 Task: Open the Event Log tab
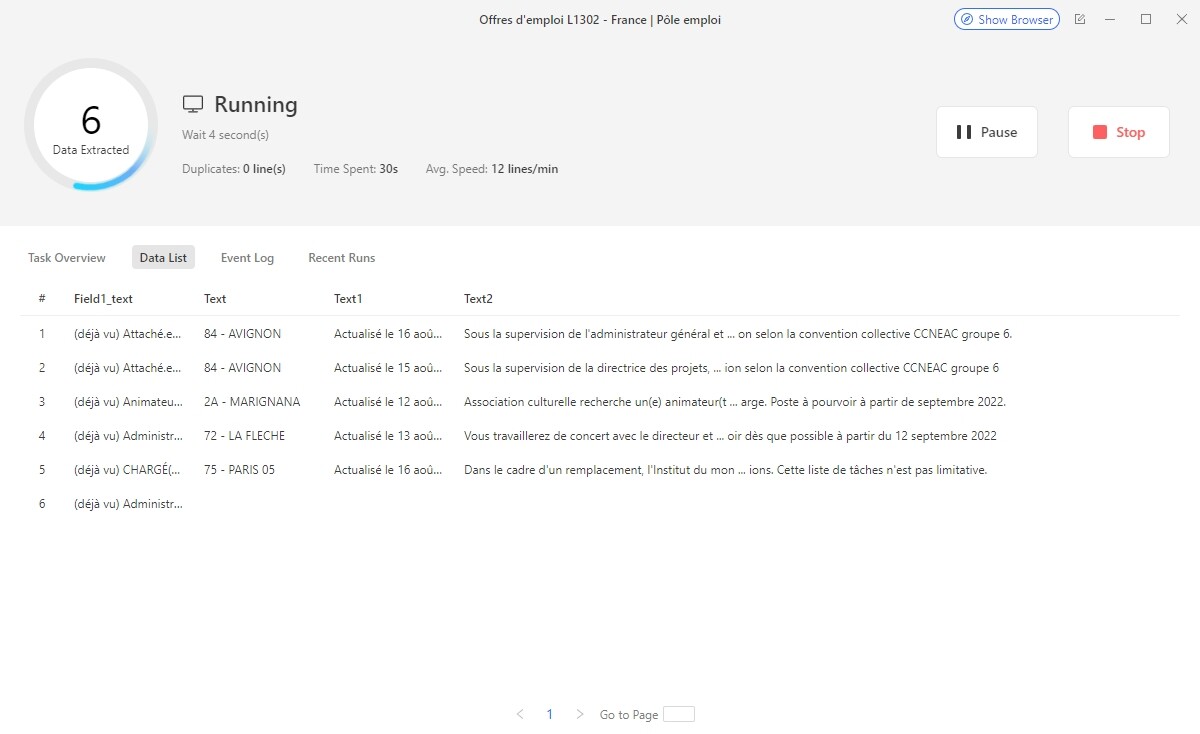pyautogui.click(x=247, y=258)
